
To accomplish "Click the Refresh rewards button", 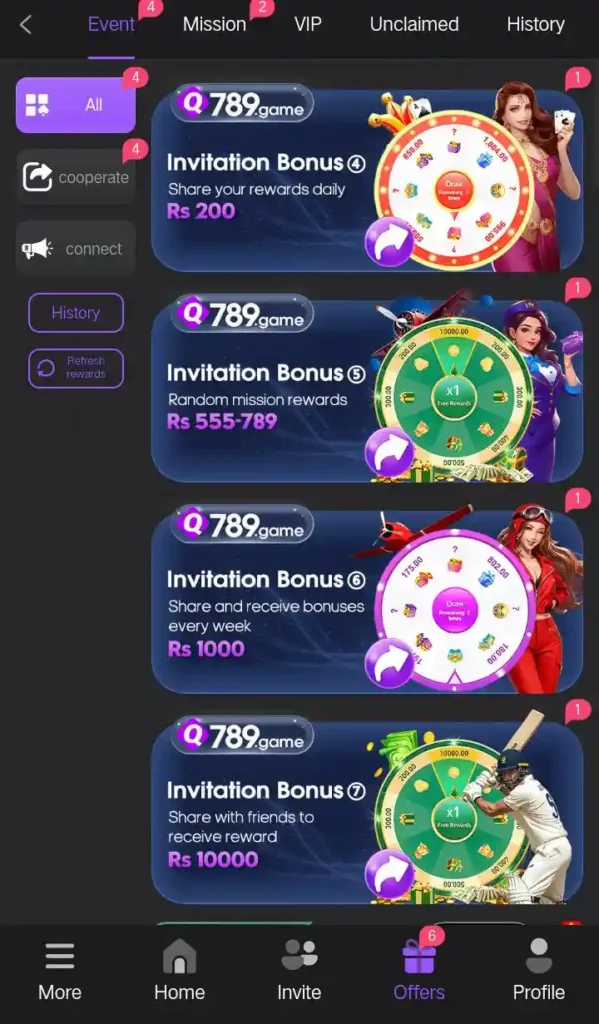I will pyautogui.click(x=76, y=368).
